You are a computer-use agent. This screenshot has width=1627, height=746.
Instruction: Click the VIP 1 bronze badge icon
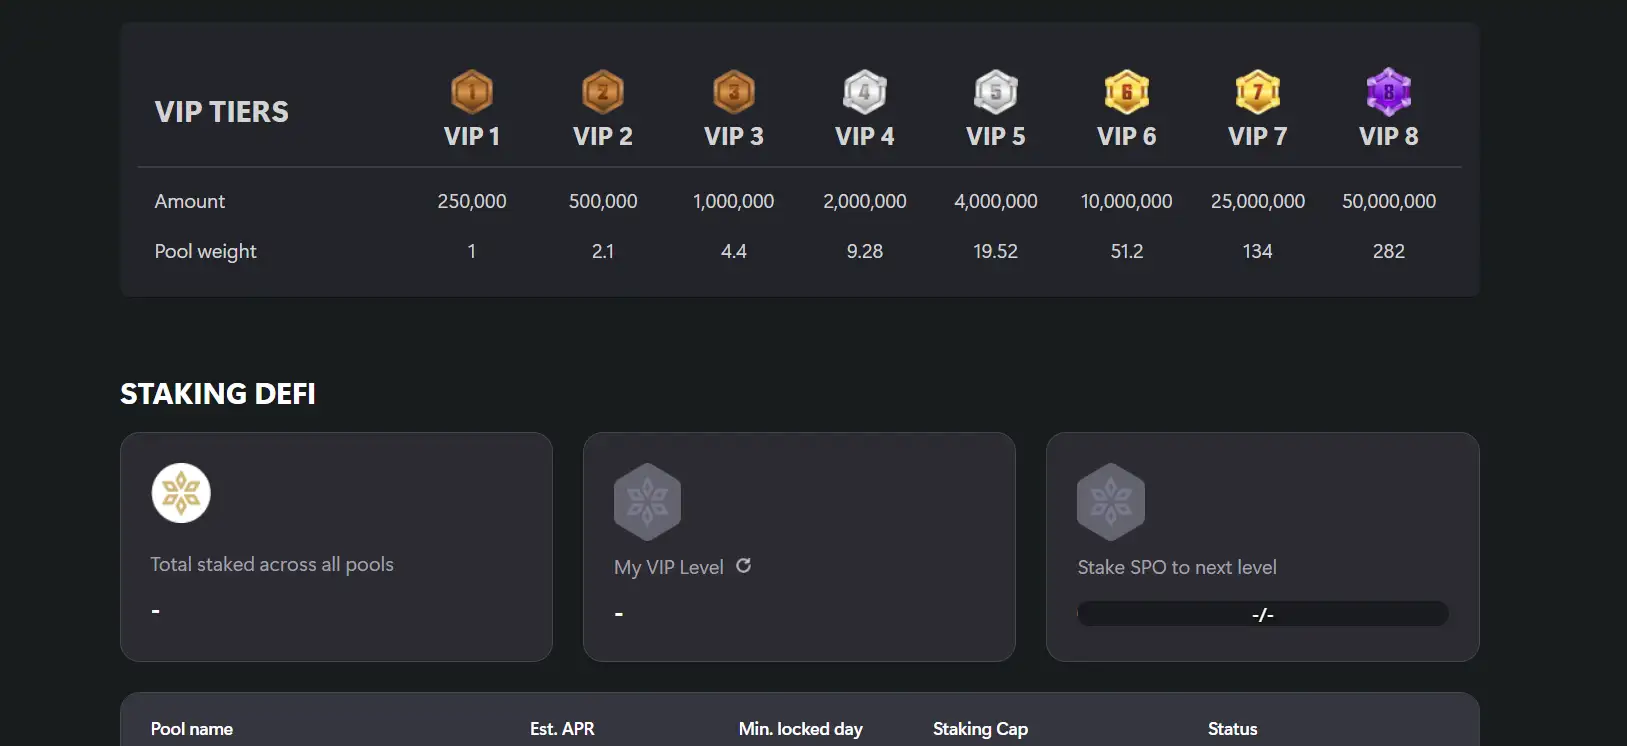(472, 92)
